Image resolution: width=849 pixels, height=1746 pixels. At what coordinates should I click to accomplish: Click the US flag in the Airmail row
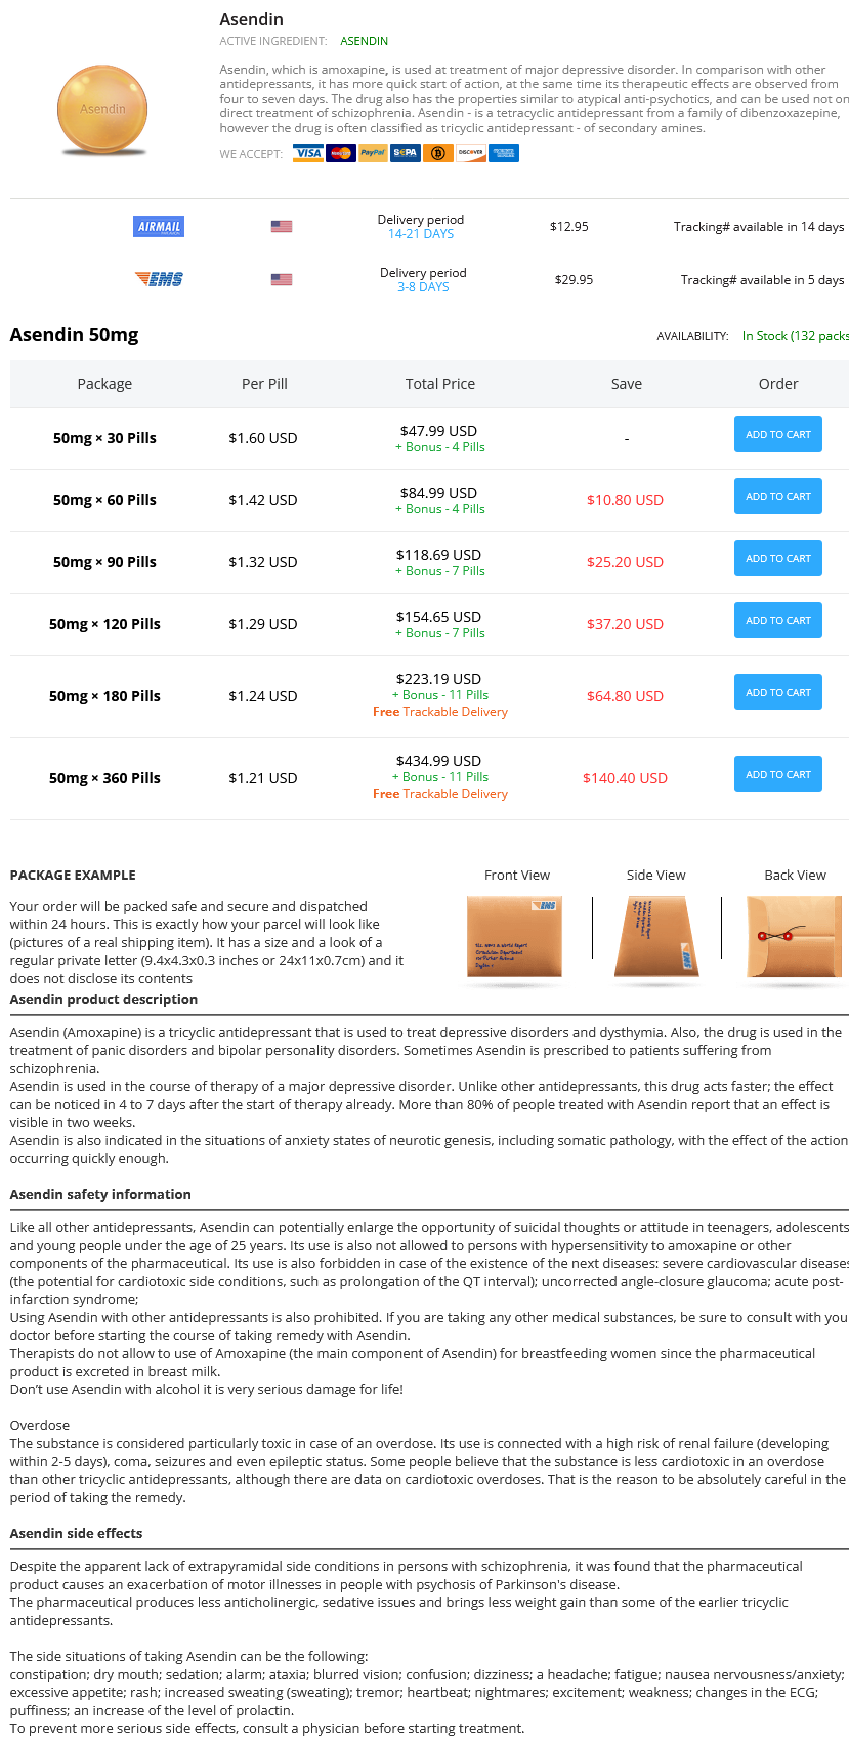[x=281, y=227]
